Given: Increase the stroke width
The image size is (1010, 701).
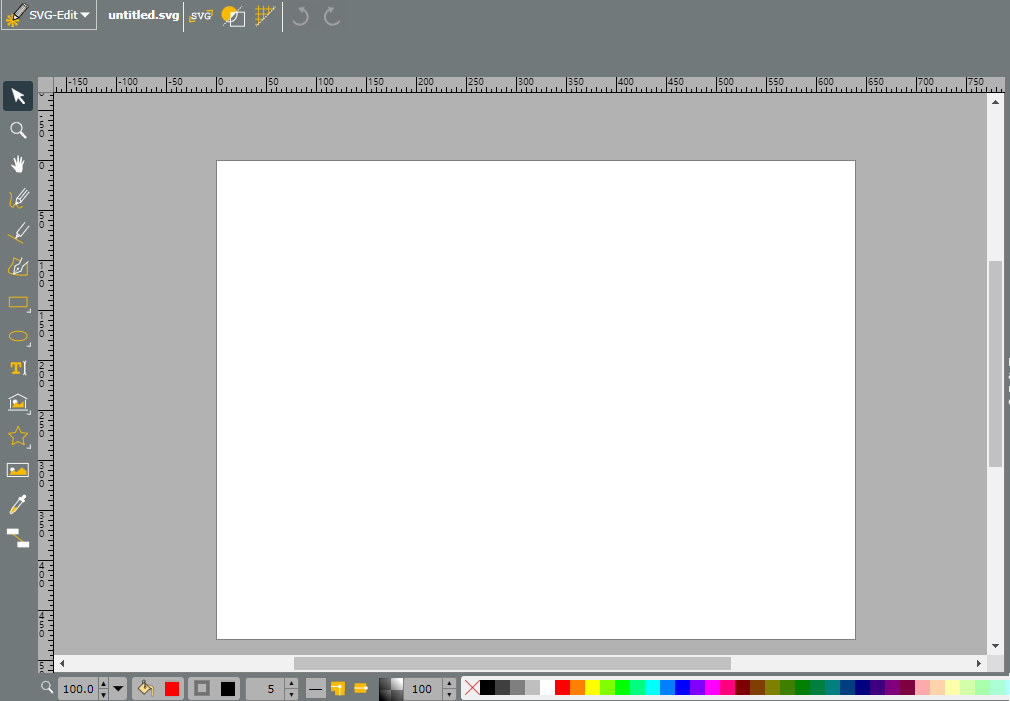Looking at the screenshot, I should point(291,684).
